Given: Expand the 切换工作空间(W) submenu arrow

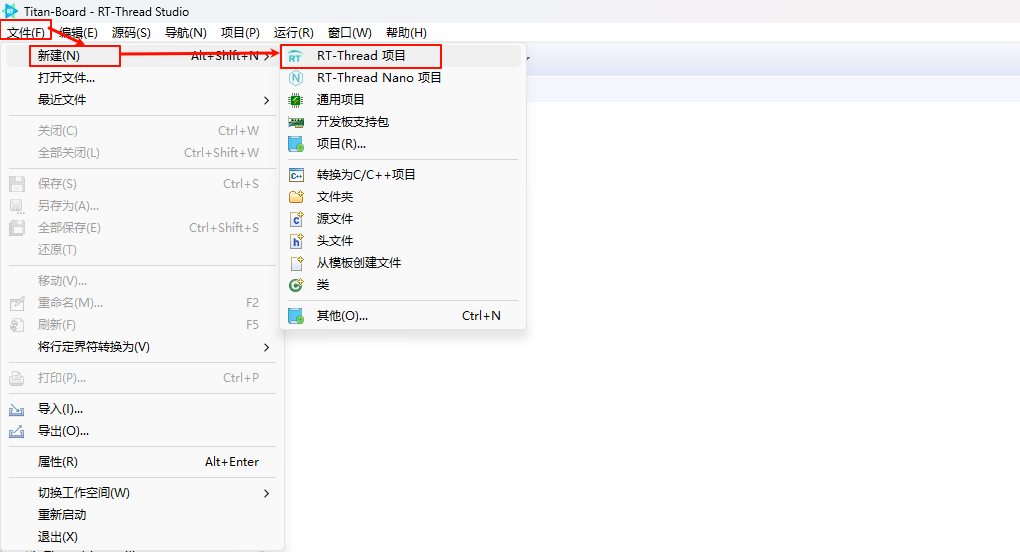Looking at the screenshot, I should pos(266,493).
